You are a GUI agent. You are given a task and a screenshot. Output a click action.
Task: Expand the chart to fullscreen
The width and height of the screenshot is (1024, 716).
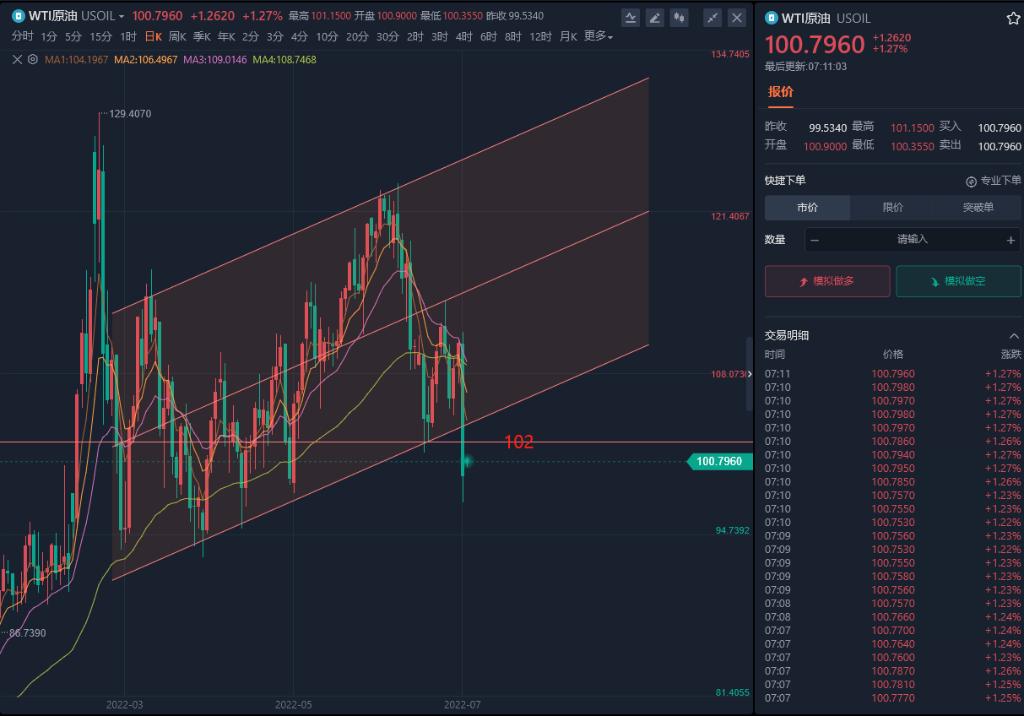coord(712,17)
